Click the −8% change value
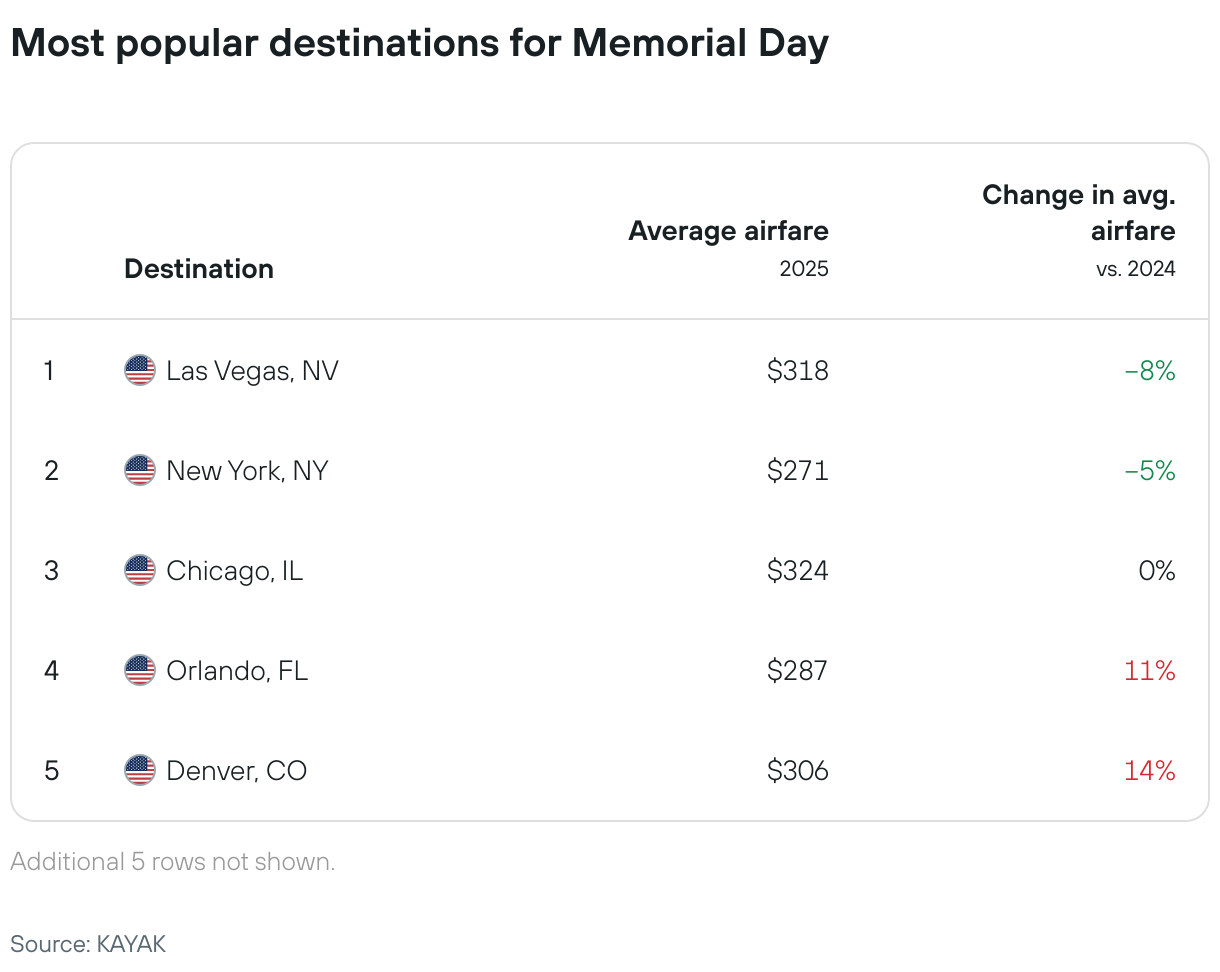Viewport: 1220px width, 972px height. pos(1150,371)
